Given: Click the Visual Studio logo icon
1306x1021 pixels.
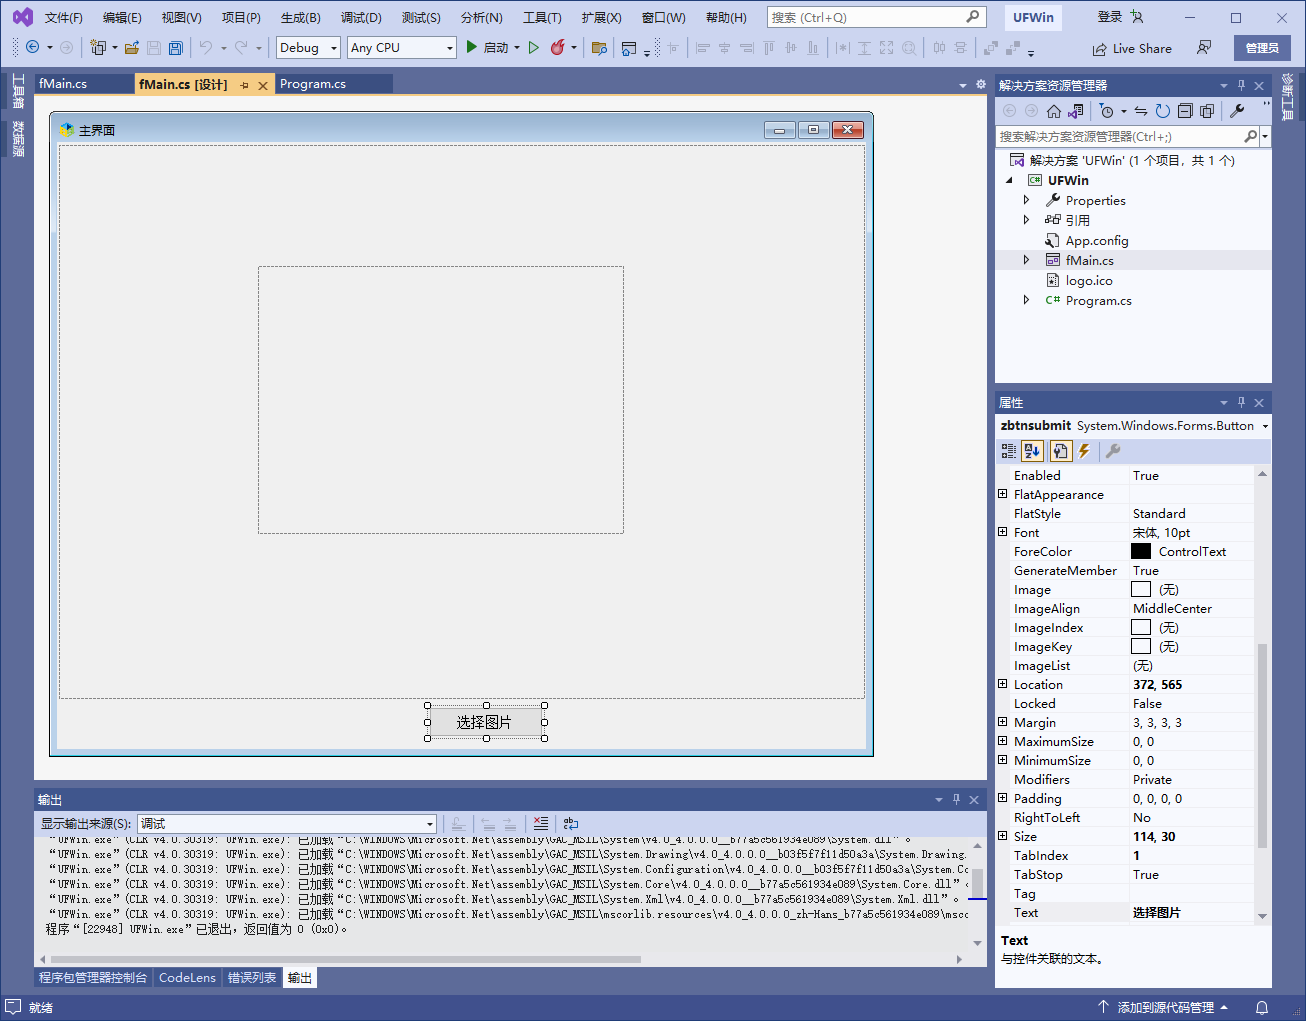Looking at the screenshot, I should point(22,17).
